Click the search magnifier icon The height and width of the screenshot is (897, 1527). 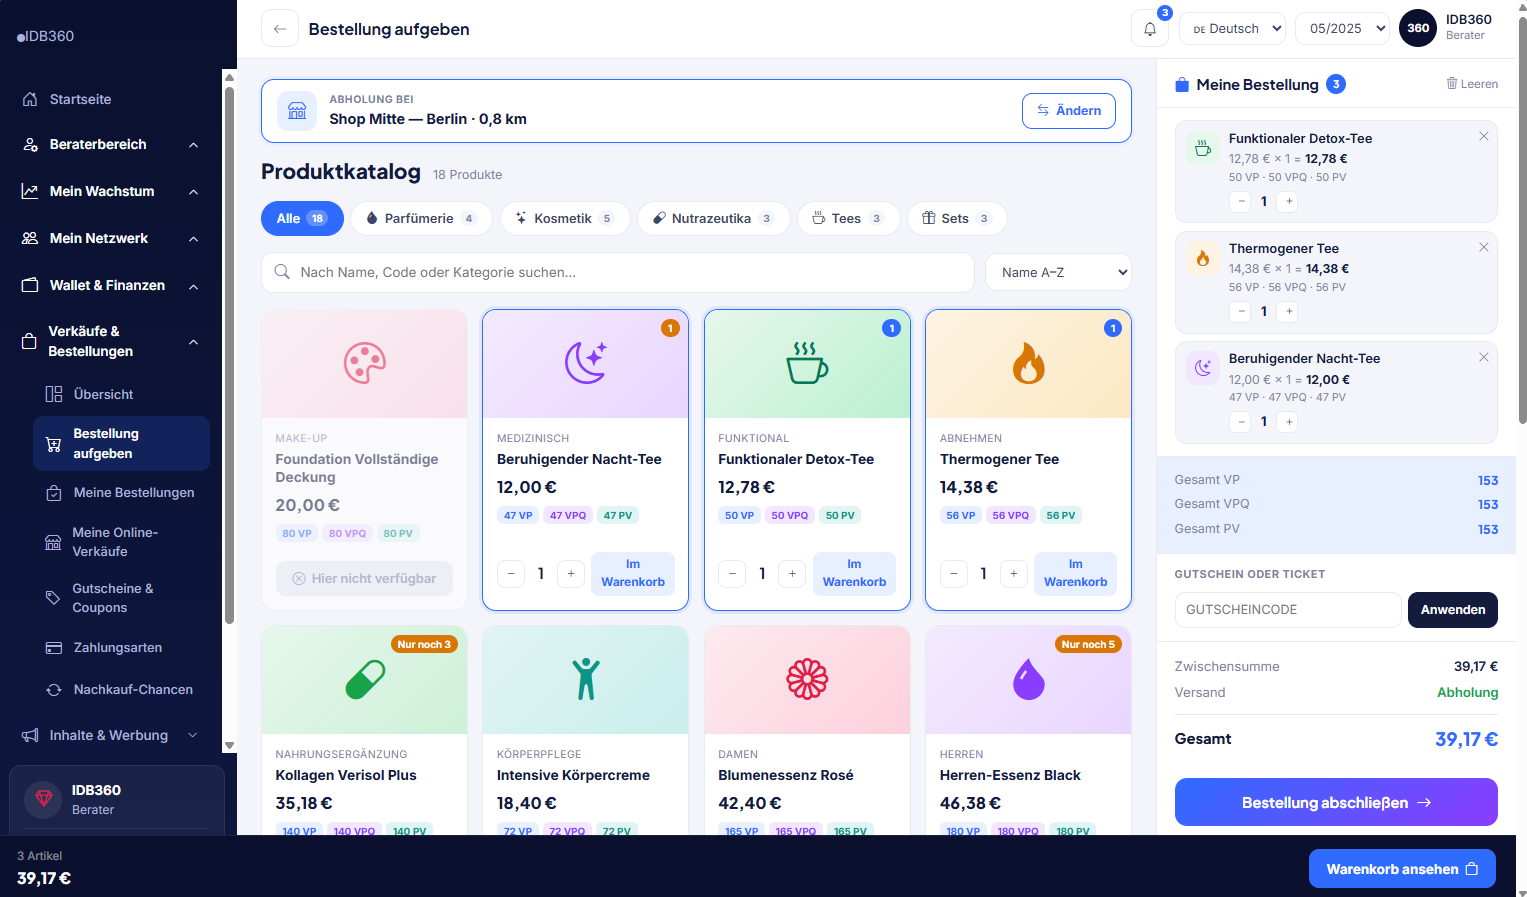point(282,272)
